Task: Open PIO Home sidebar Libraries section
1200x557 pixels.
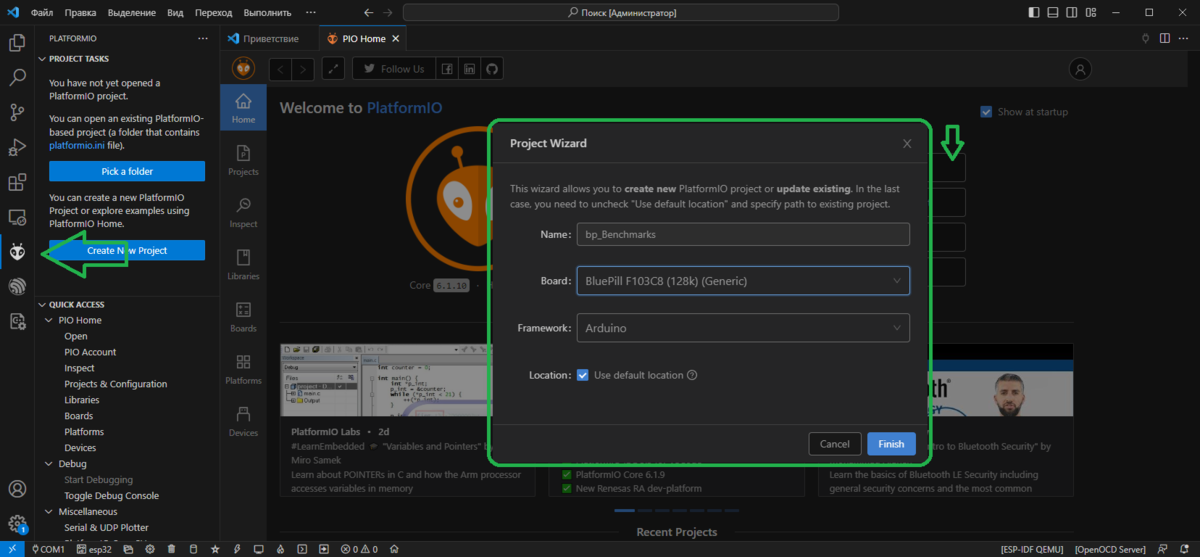Action: point(243,264)
